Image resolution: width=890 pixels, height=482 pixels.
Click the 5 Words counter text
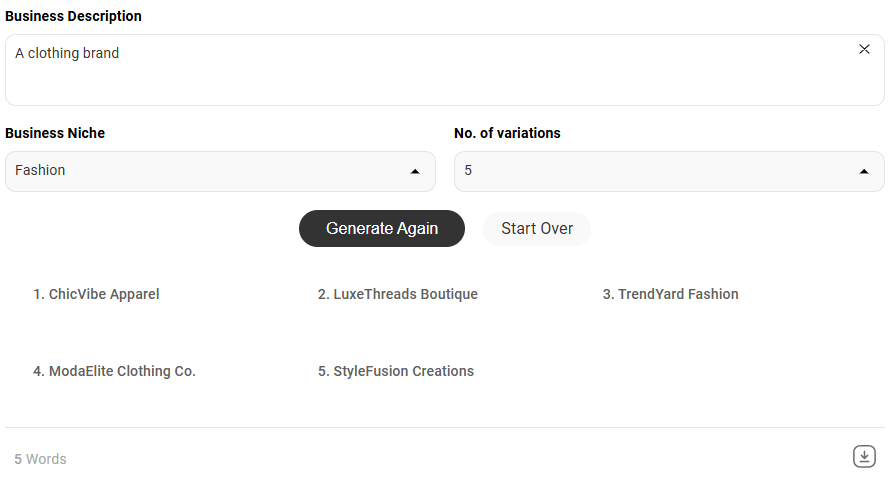(x=40, y=459)
